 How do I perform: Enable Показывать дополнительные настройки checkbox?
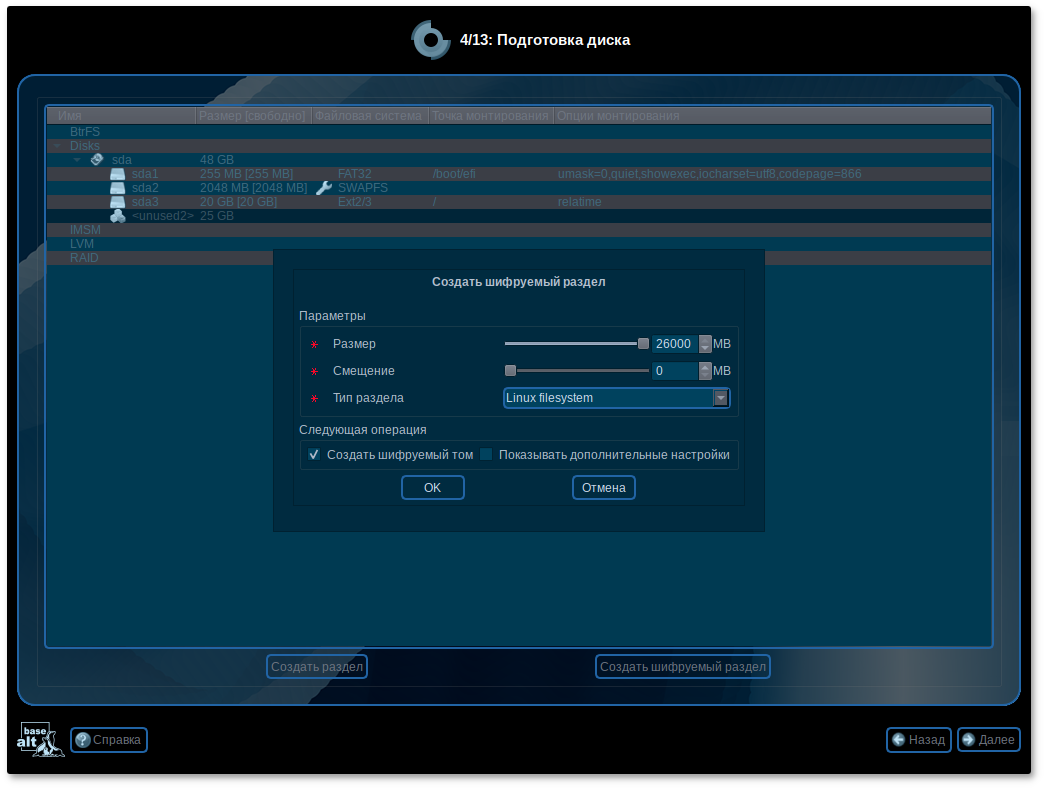click(486, 455)
